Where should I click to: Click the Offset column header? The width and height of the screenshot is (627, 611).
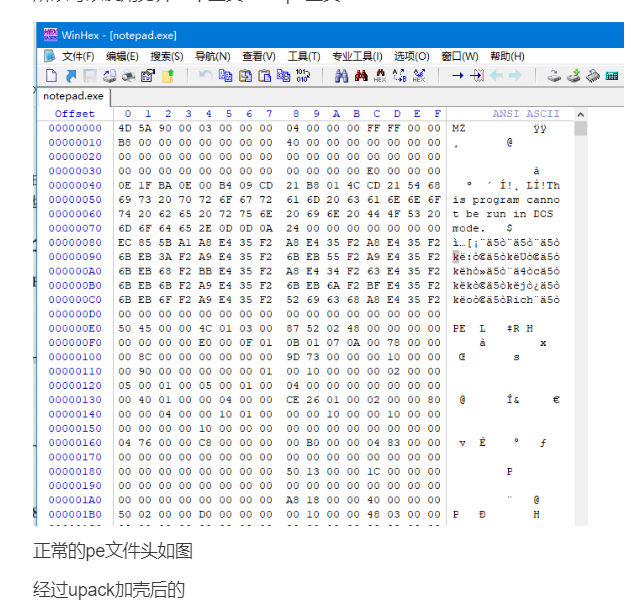(75, 114)
